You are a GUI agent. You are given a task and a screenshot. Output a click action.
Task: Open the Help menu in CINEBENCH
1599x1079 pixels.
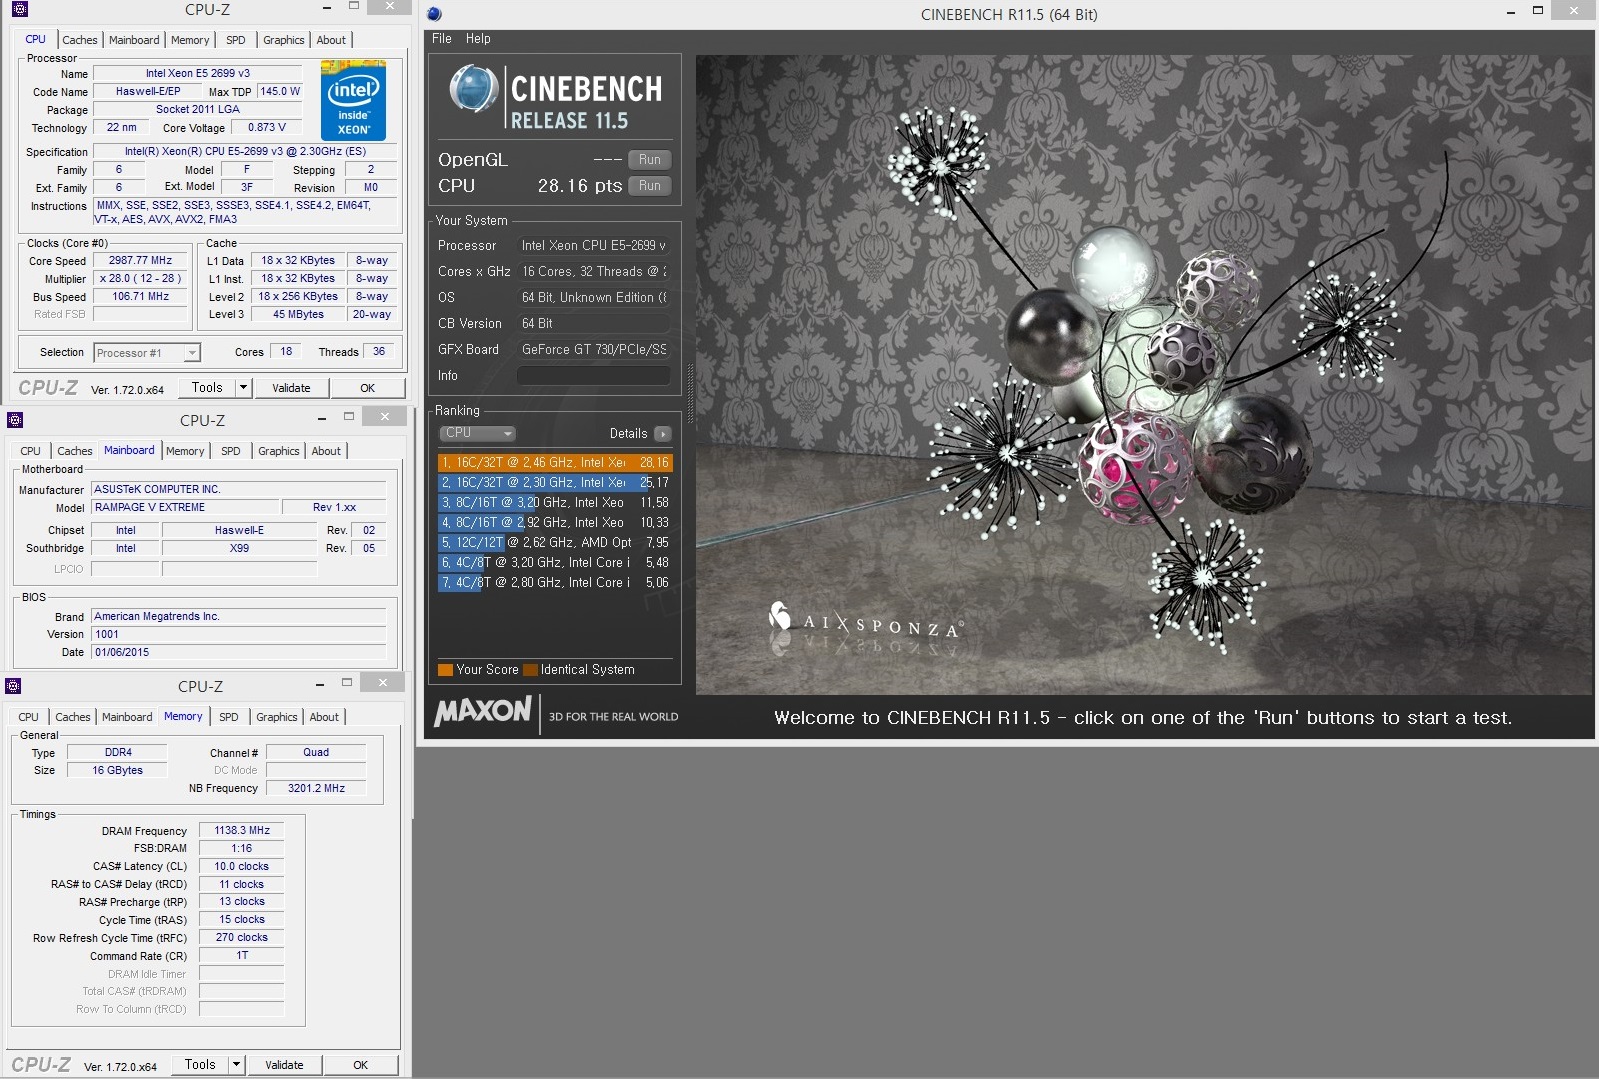tap(478, 39)
